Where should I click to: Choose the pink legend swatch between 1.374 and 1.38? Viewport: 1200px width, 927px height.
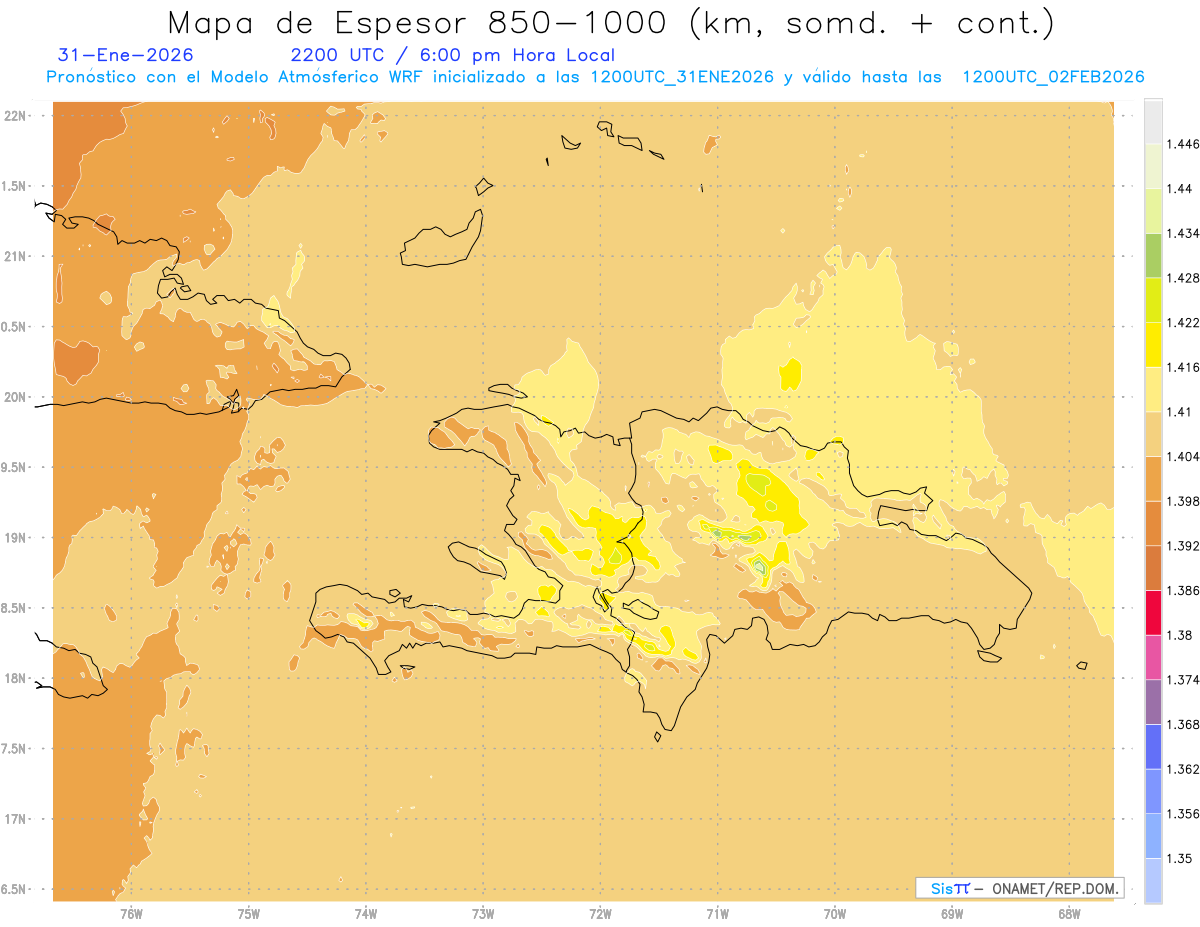[1153, 657]
